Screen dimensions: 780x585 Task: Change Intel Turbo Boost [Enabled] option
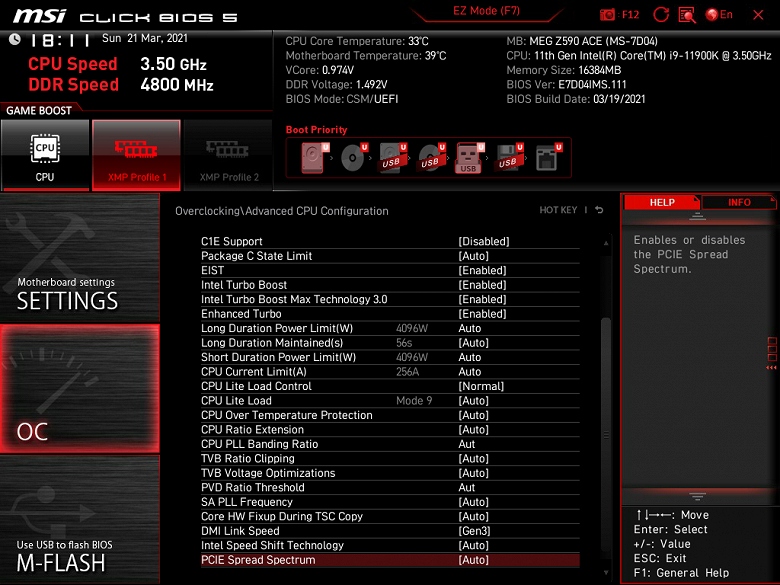pyautogui.click(x=390, y=285)
